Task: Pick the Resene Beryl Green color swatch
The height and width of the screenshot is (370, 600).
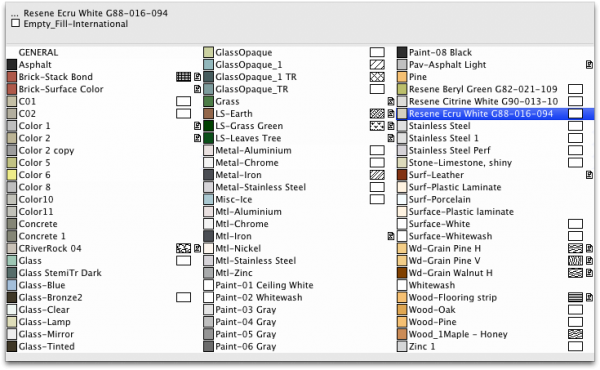Action: coord(402,89)
